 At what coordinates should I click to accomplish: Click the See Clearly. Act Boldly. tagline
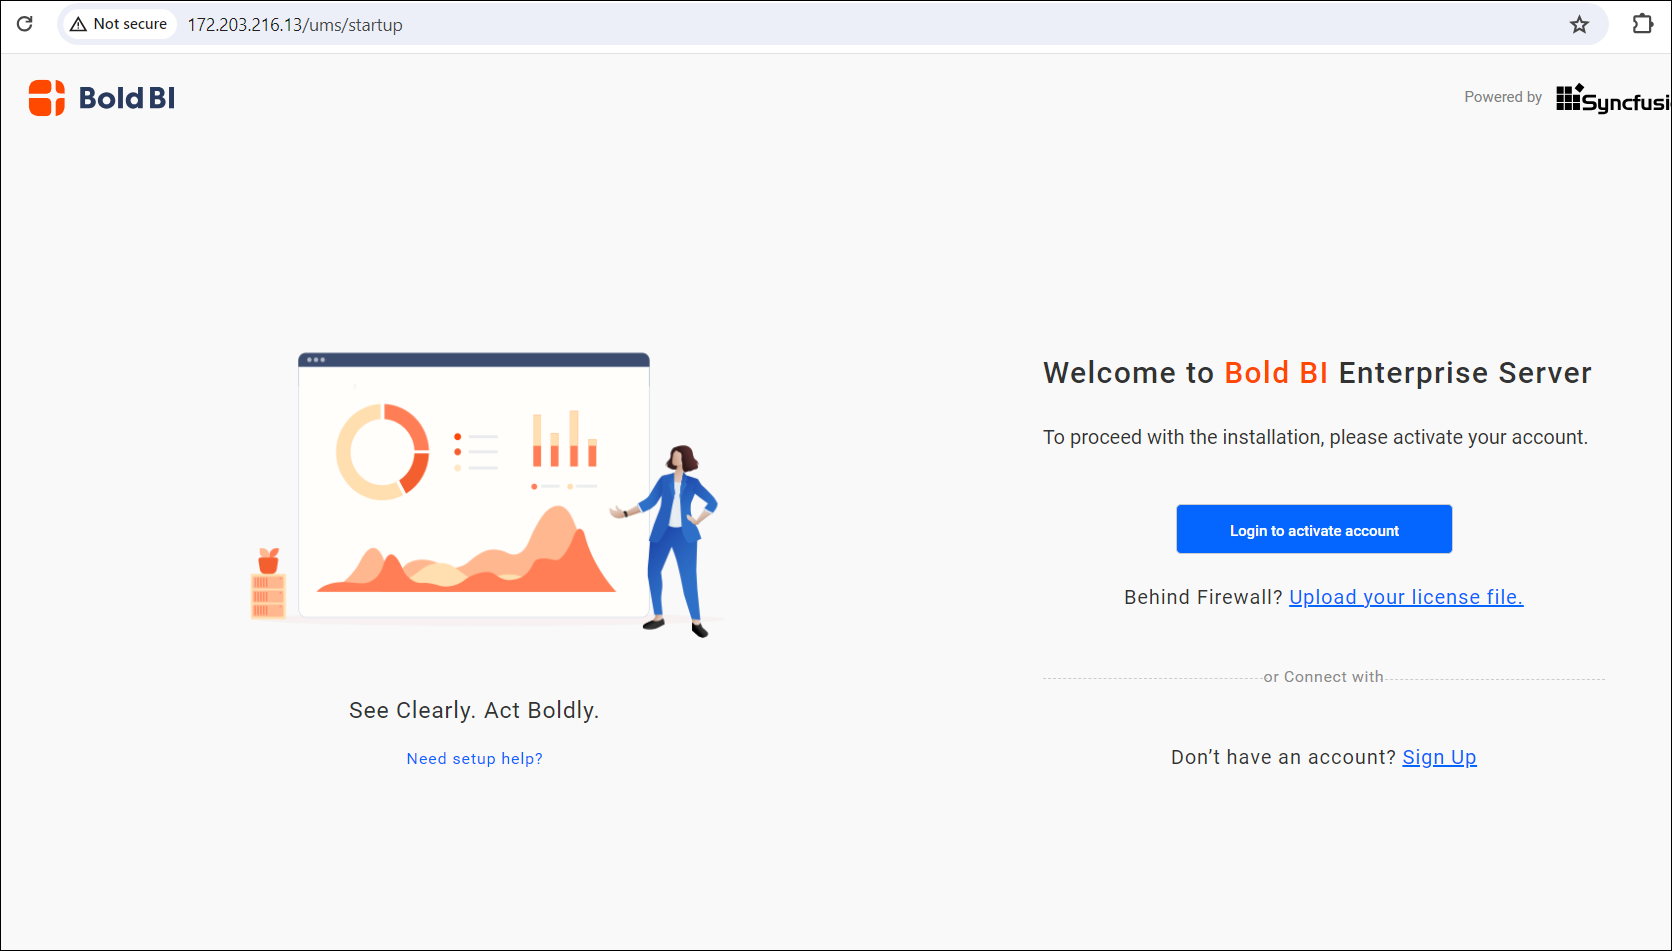point(474,710)
